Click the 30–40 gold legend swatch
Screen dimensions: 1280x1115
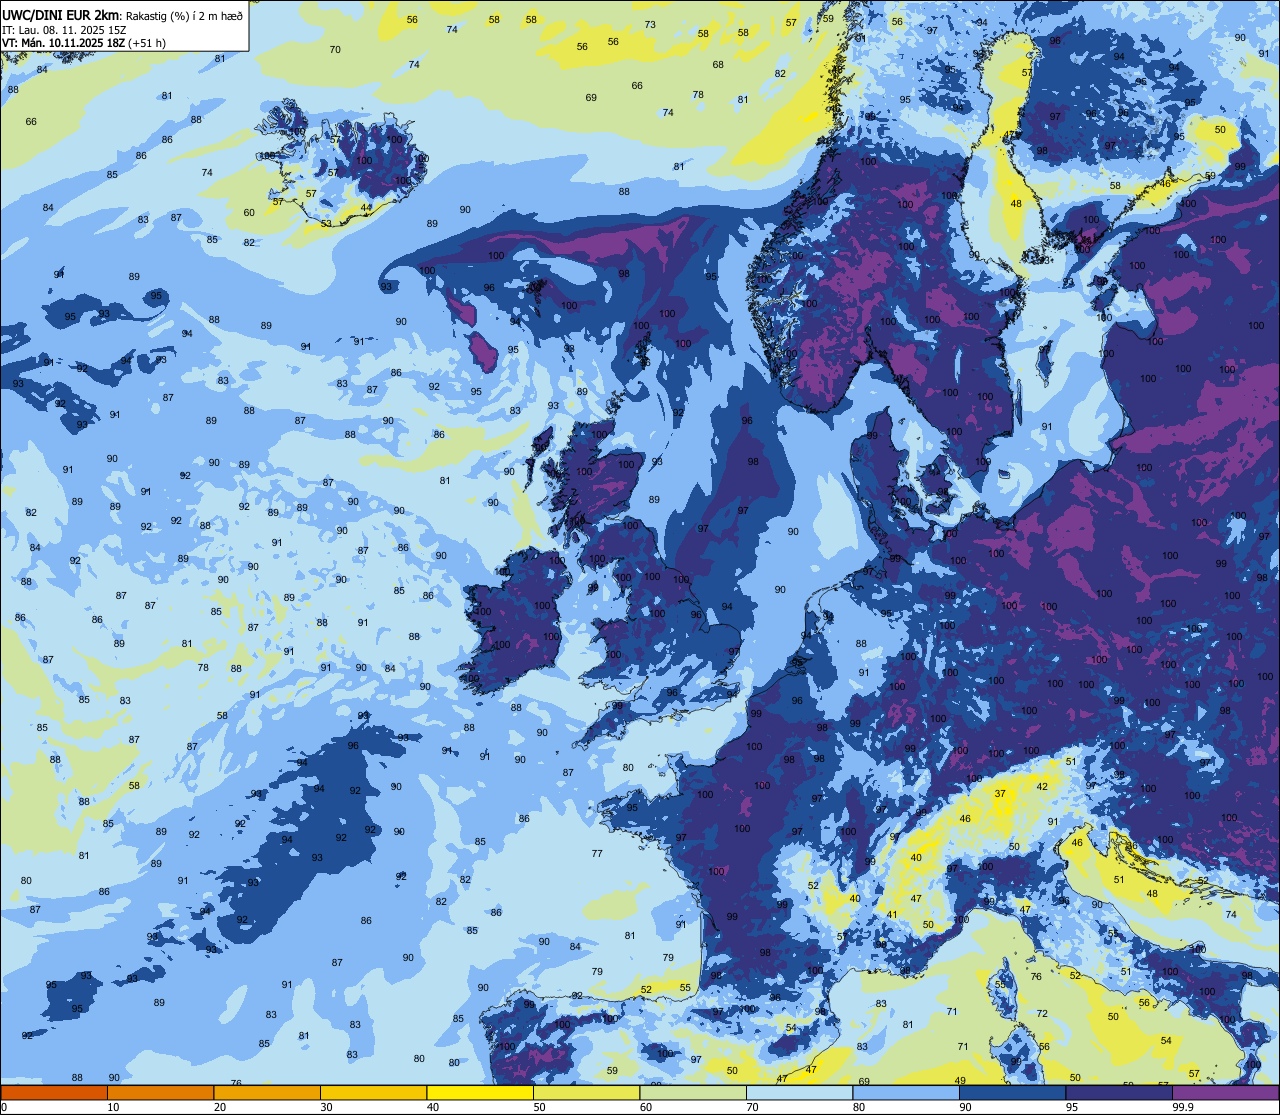point(374,1092)
